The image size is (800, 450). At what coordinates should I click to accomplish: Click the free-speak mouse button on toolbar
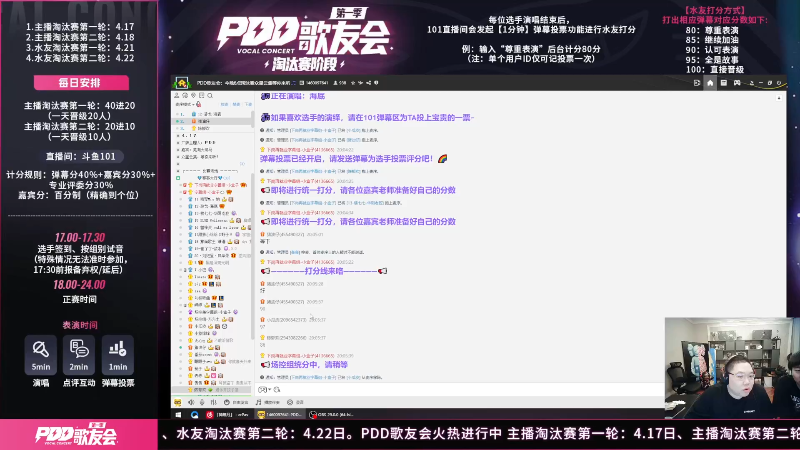(x=236, y=402)
